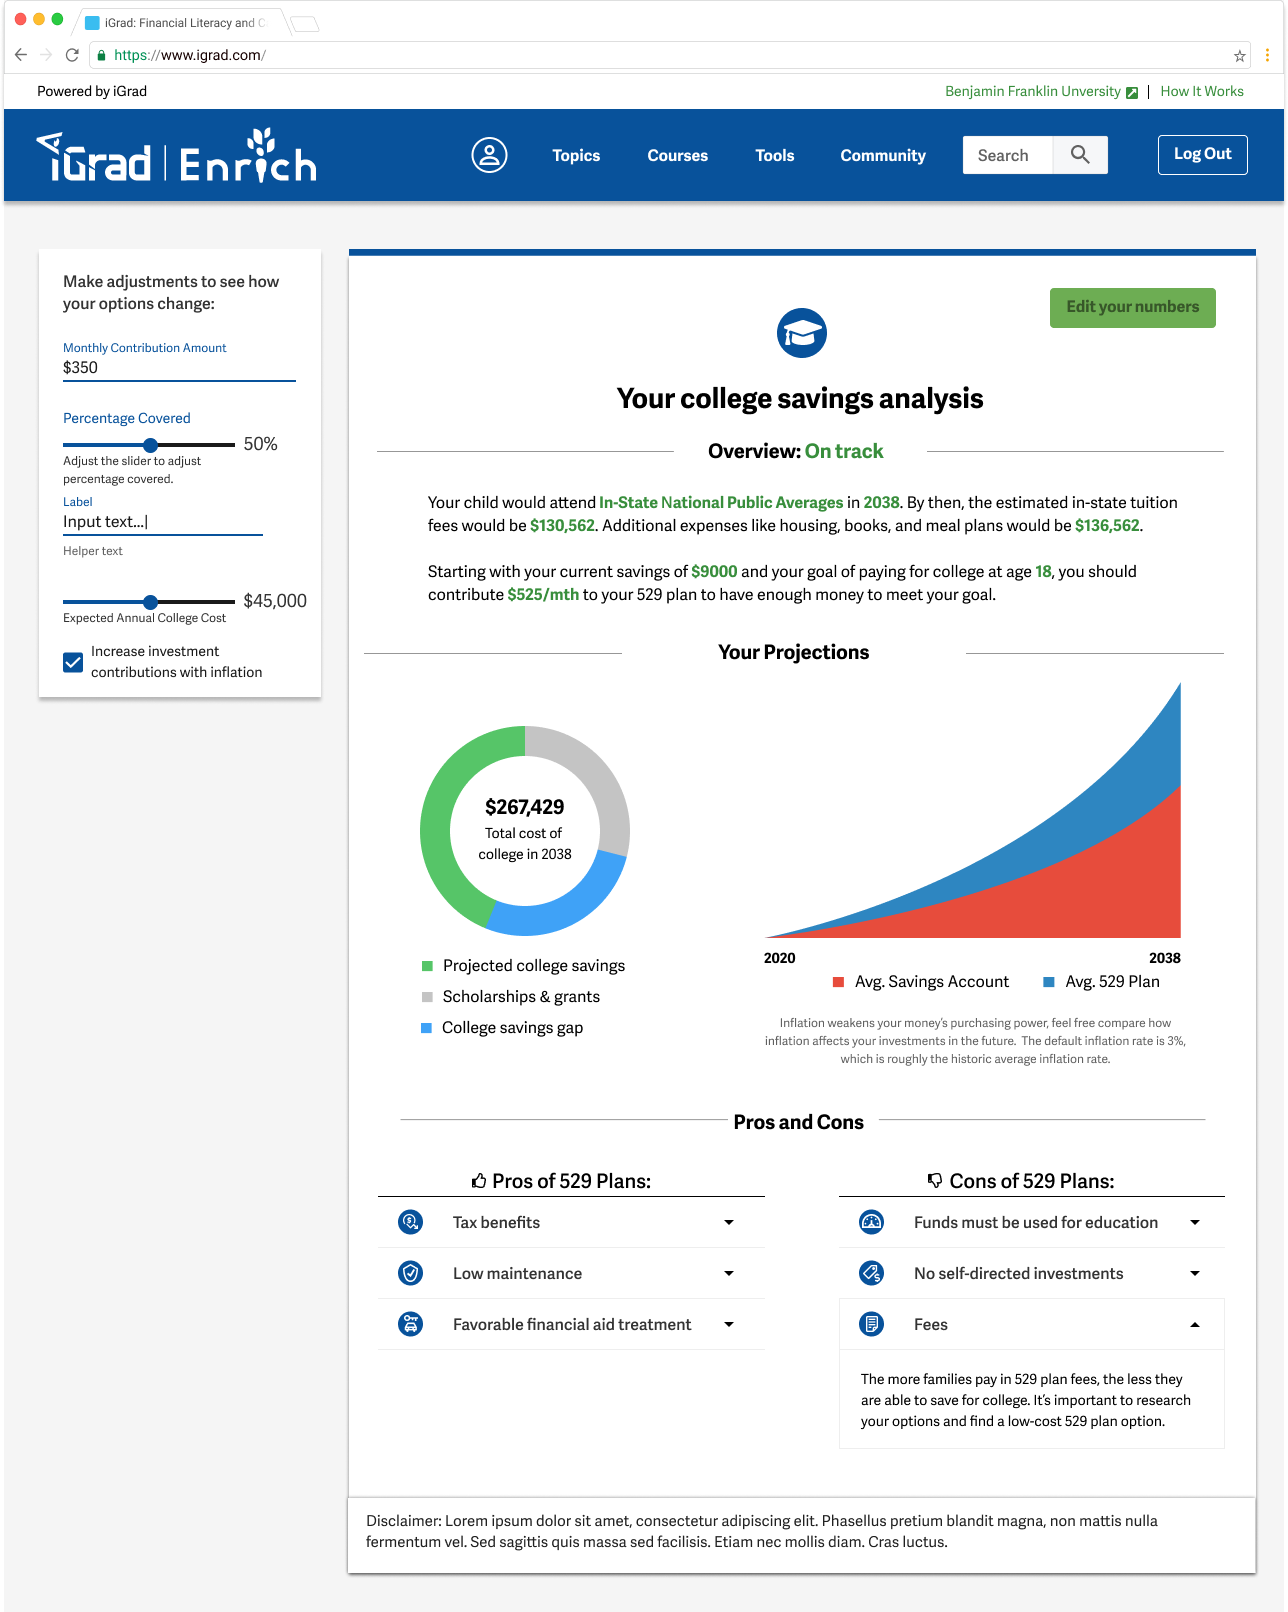This screenshot has width=1288, height=1612.
Task: Click the Monthly Contribution Amount field
Action: click(179, 367)
